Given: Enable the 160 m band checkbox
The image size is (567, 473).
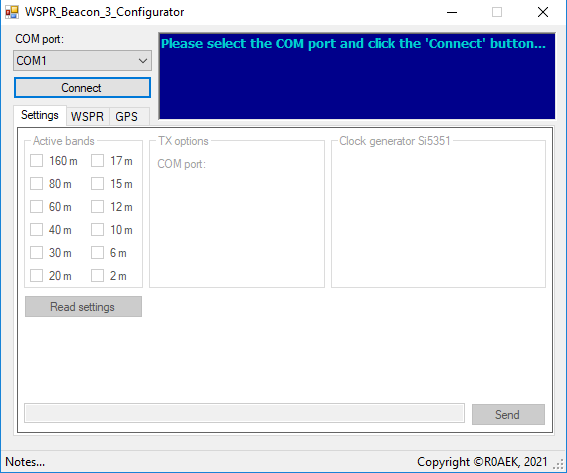Looking at the screenshot, I should pyautogui.click(x=37, y=161).
